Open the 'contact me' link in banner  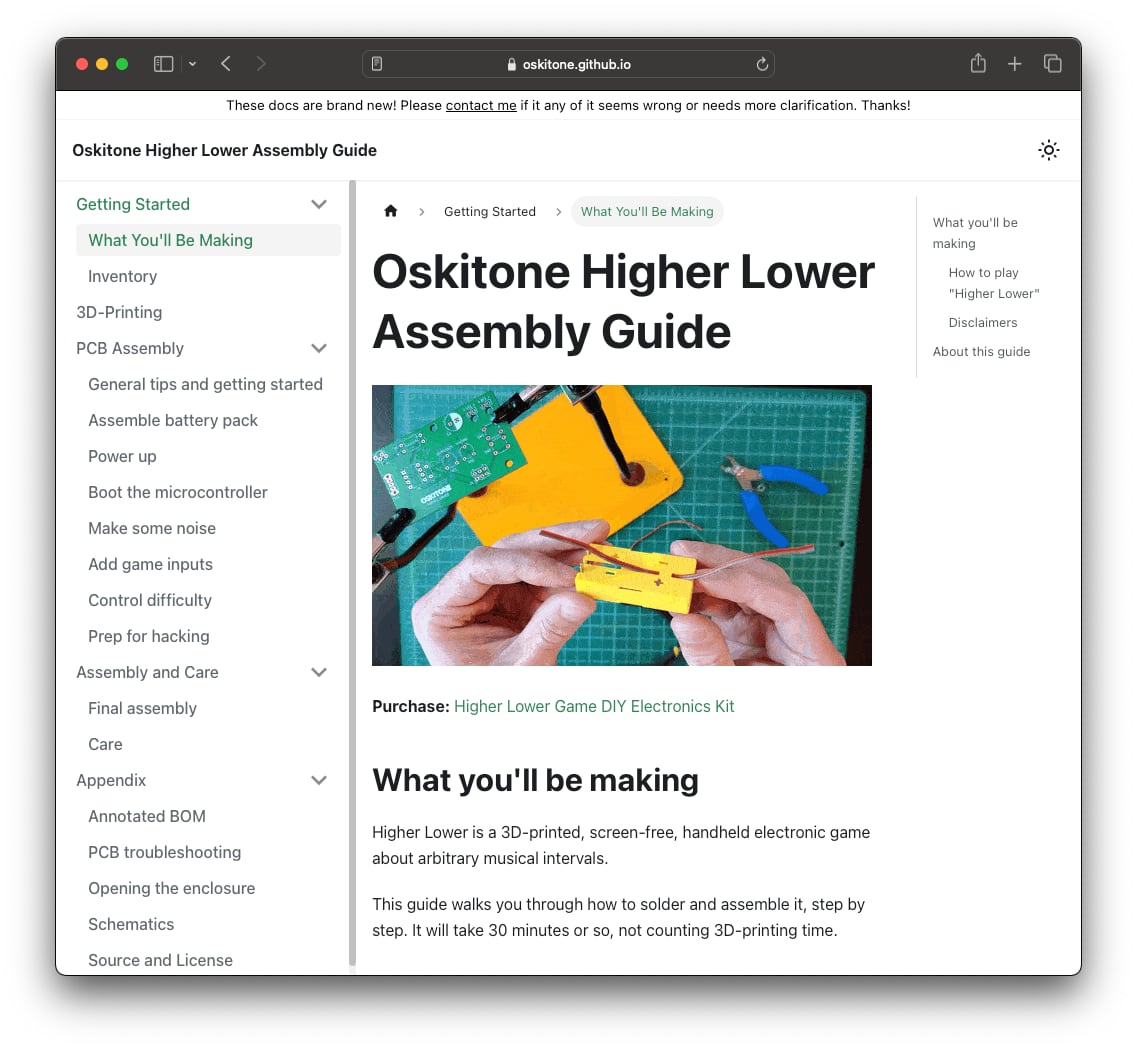tap(481, 105)
